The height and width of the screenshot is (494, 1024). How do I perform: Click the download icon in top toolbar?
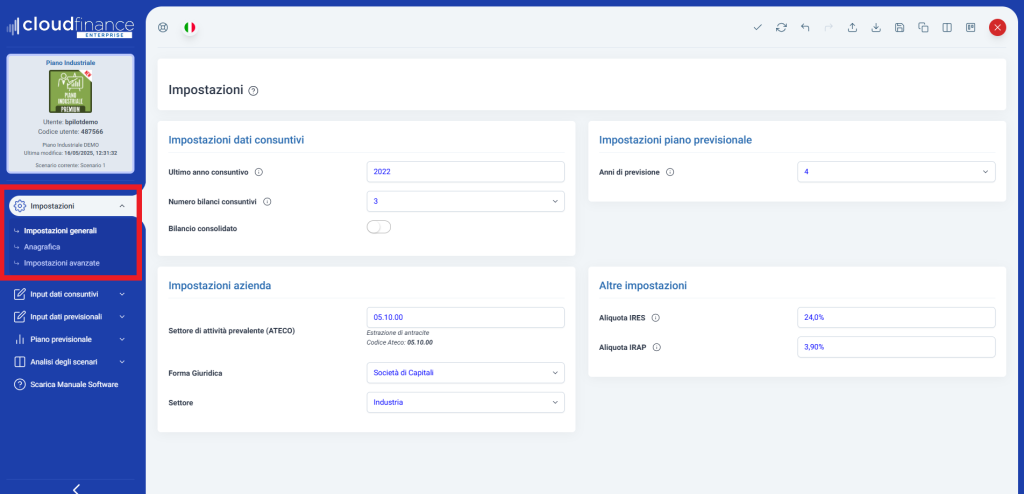point(876,27)
